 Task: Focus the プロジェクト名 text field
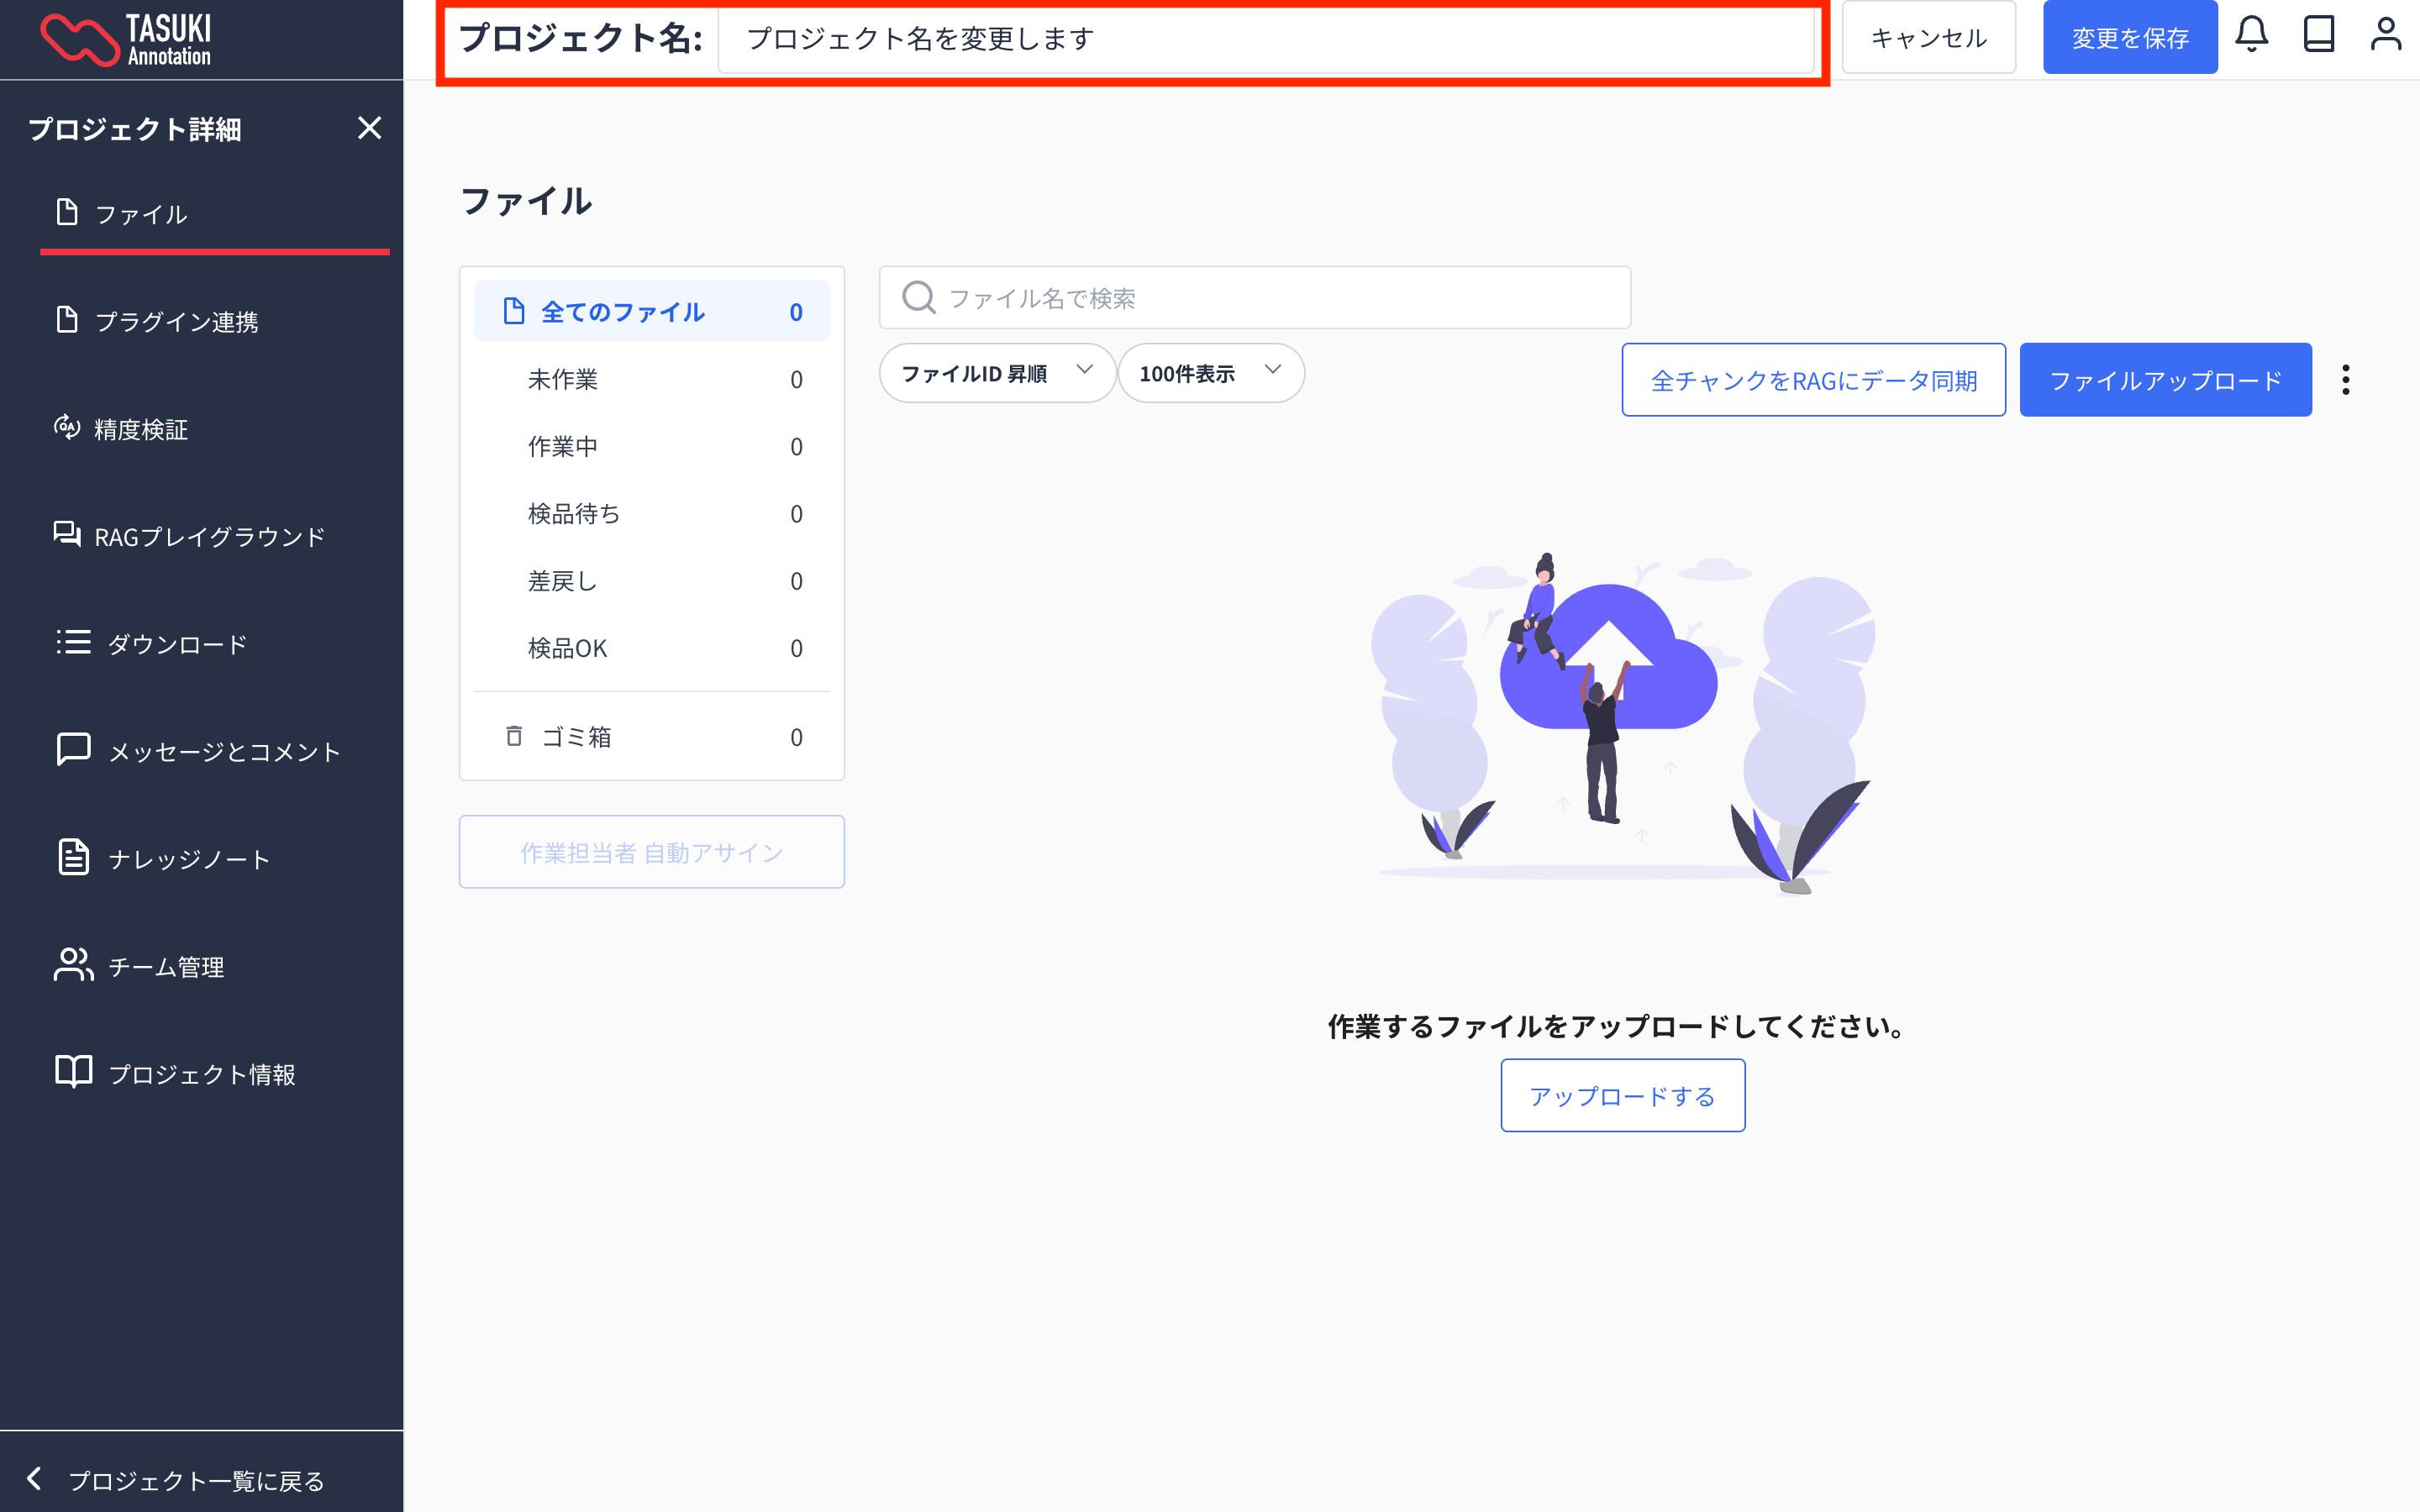pos(1265,39)
